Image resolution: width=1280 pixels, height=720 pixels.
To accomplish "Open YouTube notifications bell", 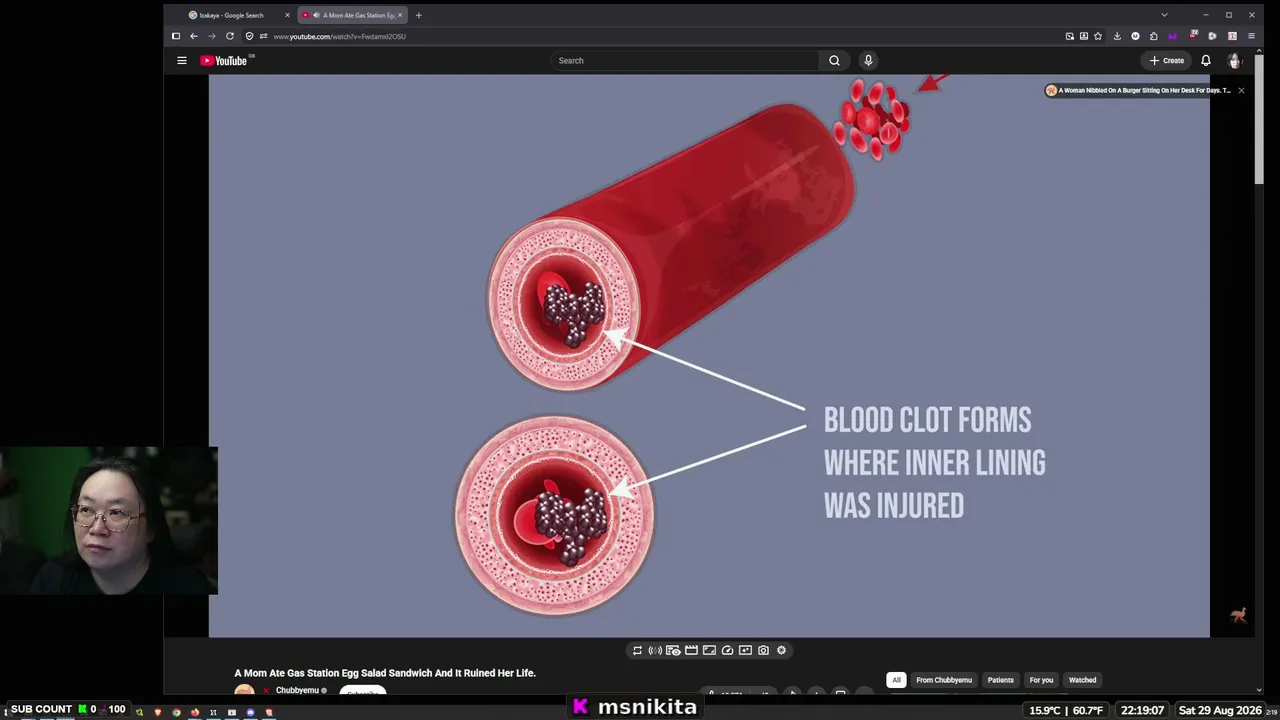I will pos(1206,61).
